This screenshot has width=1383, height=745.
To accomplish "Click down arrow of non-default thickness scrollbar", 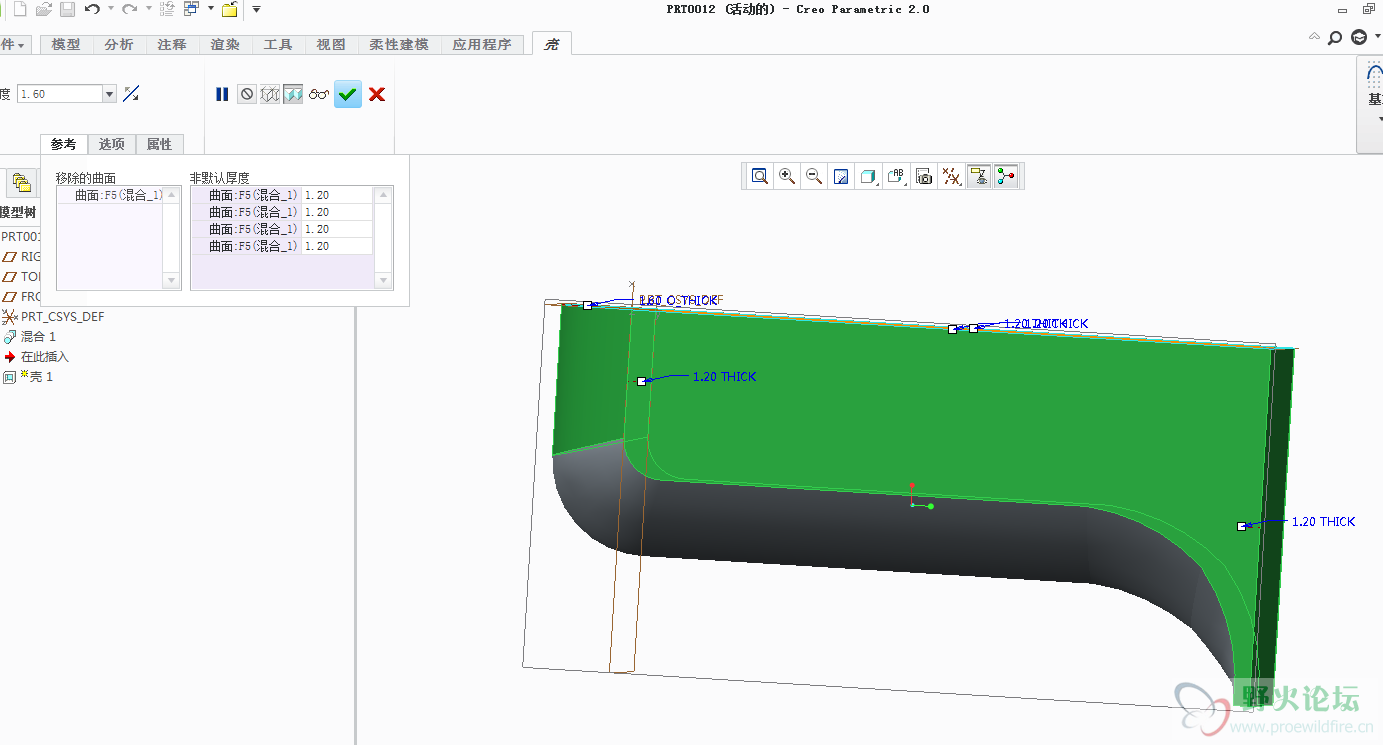I will 383,281.
